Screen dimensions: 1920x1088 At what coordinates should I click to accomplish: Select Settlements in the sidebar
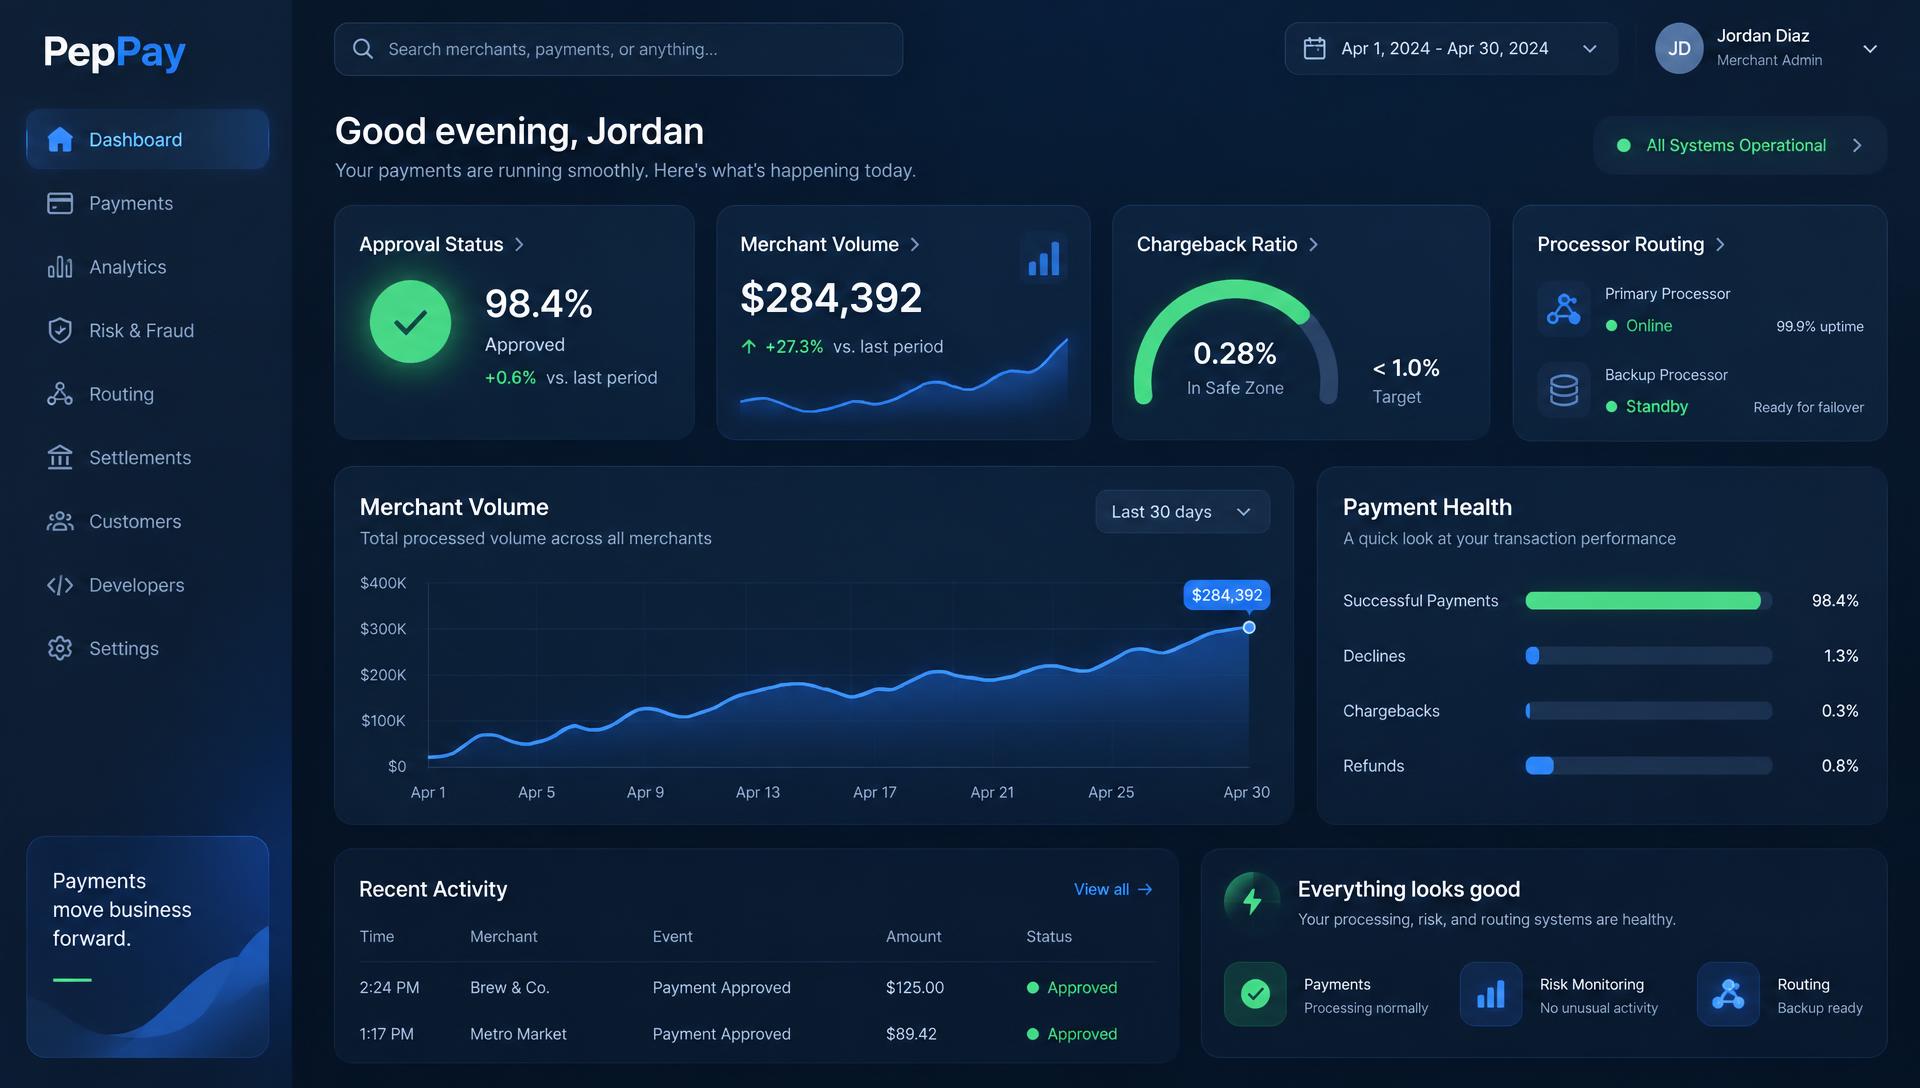click(x=147, y=457)
